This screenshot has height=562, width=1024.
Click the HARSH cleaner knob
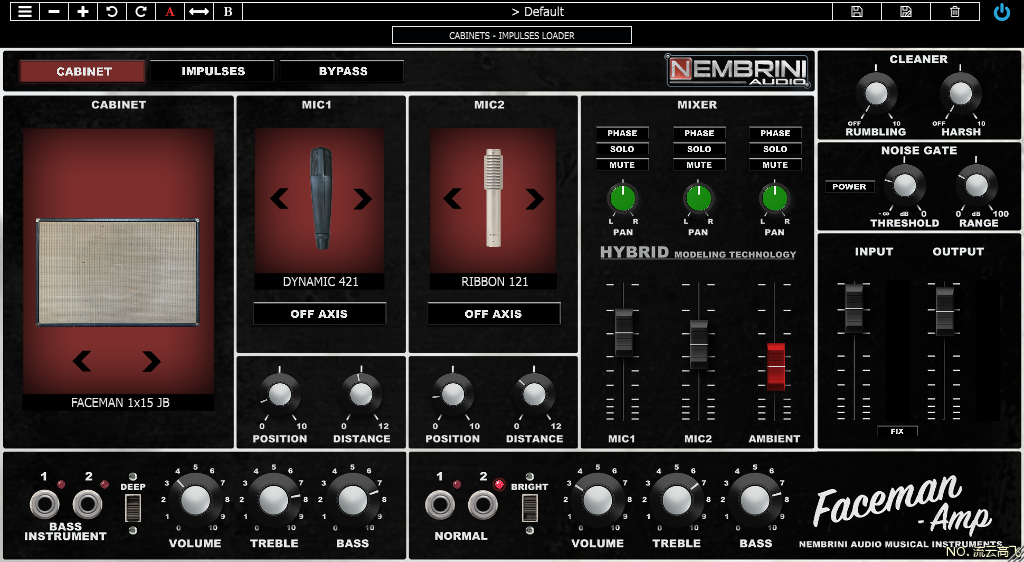point(961,94)
